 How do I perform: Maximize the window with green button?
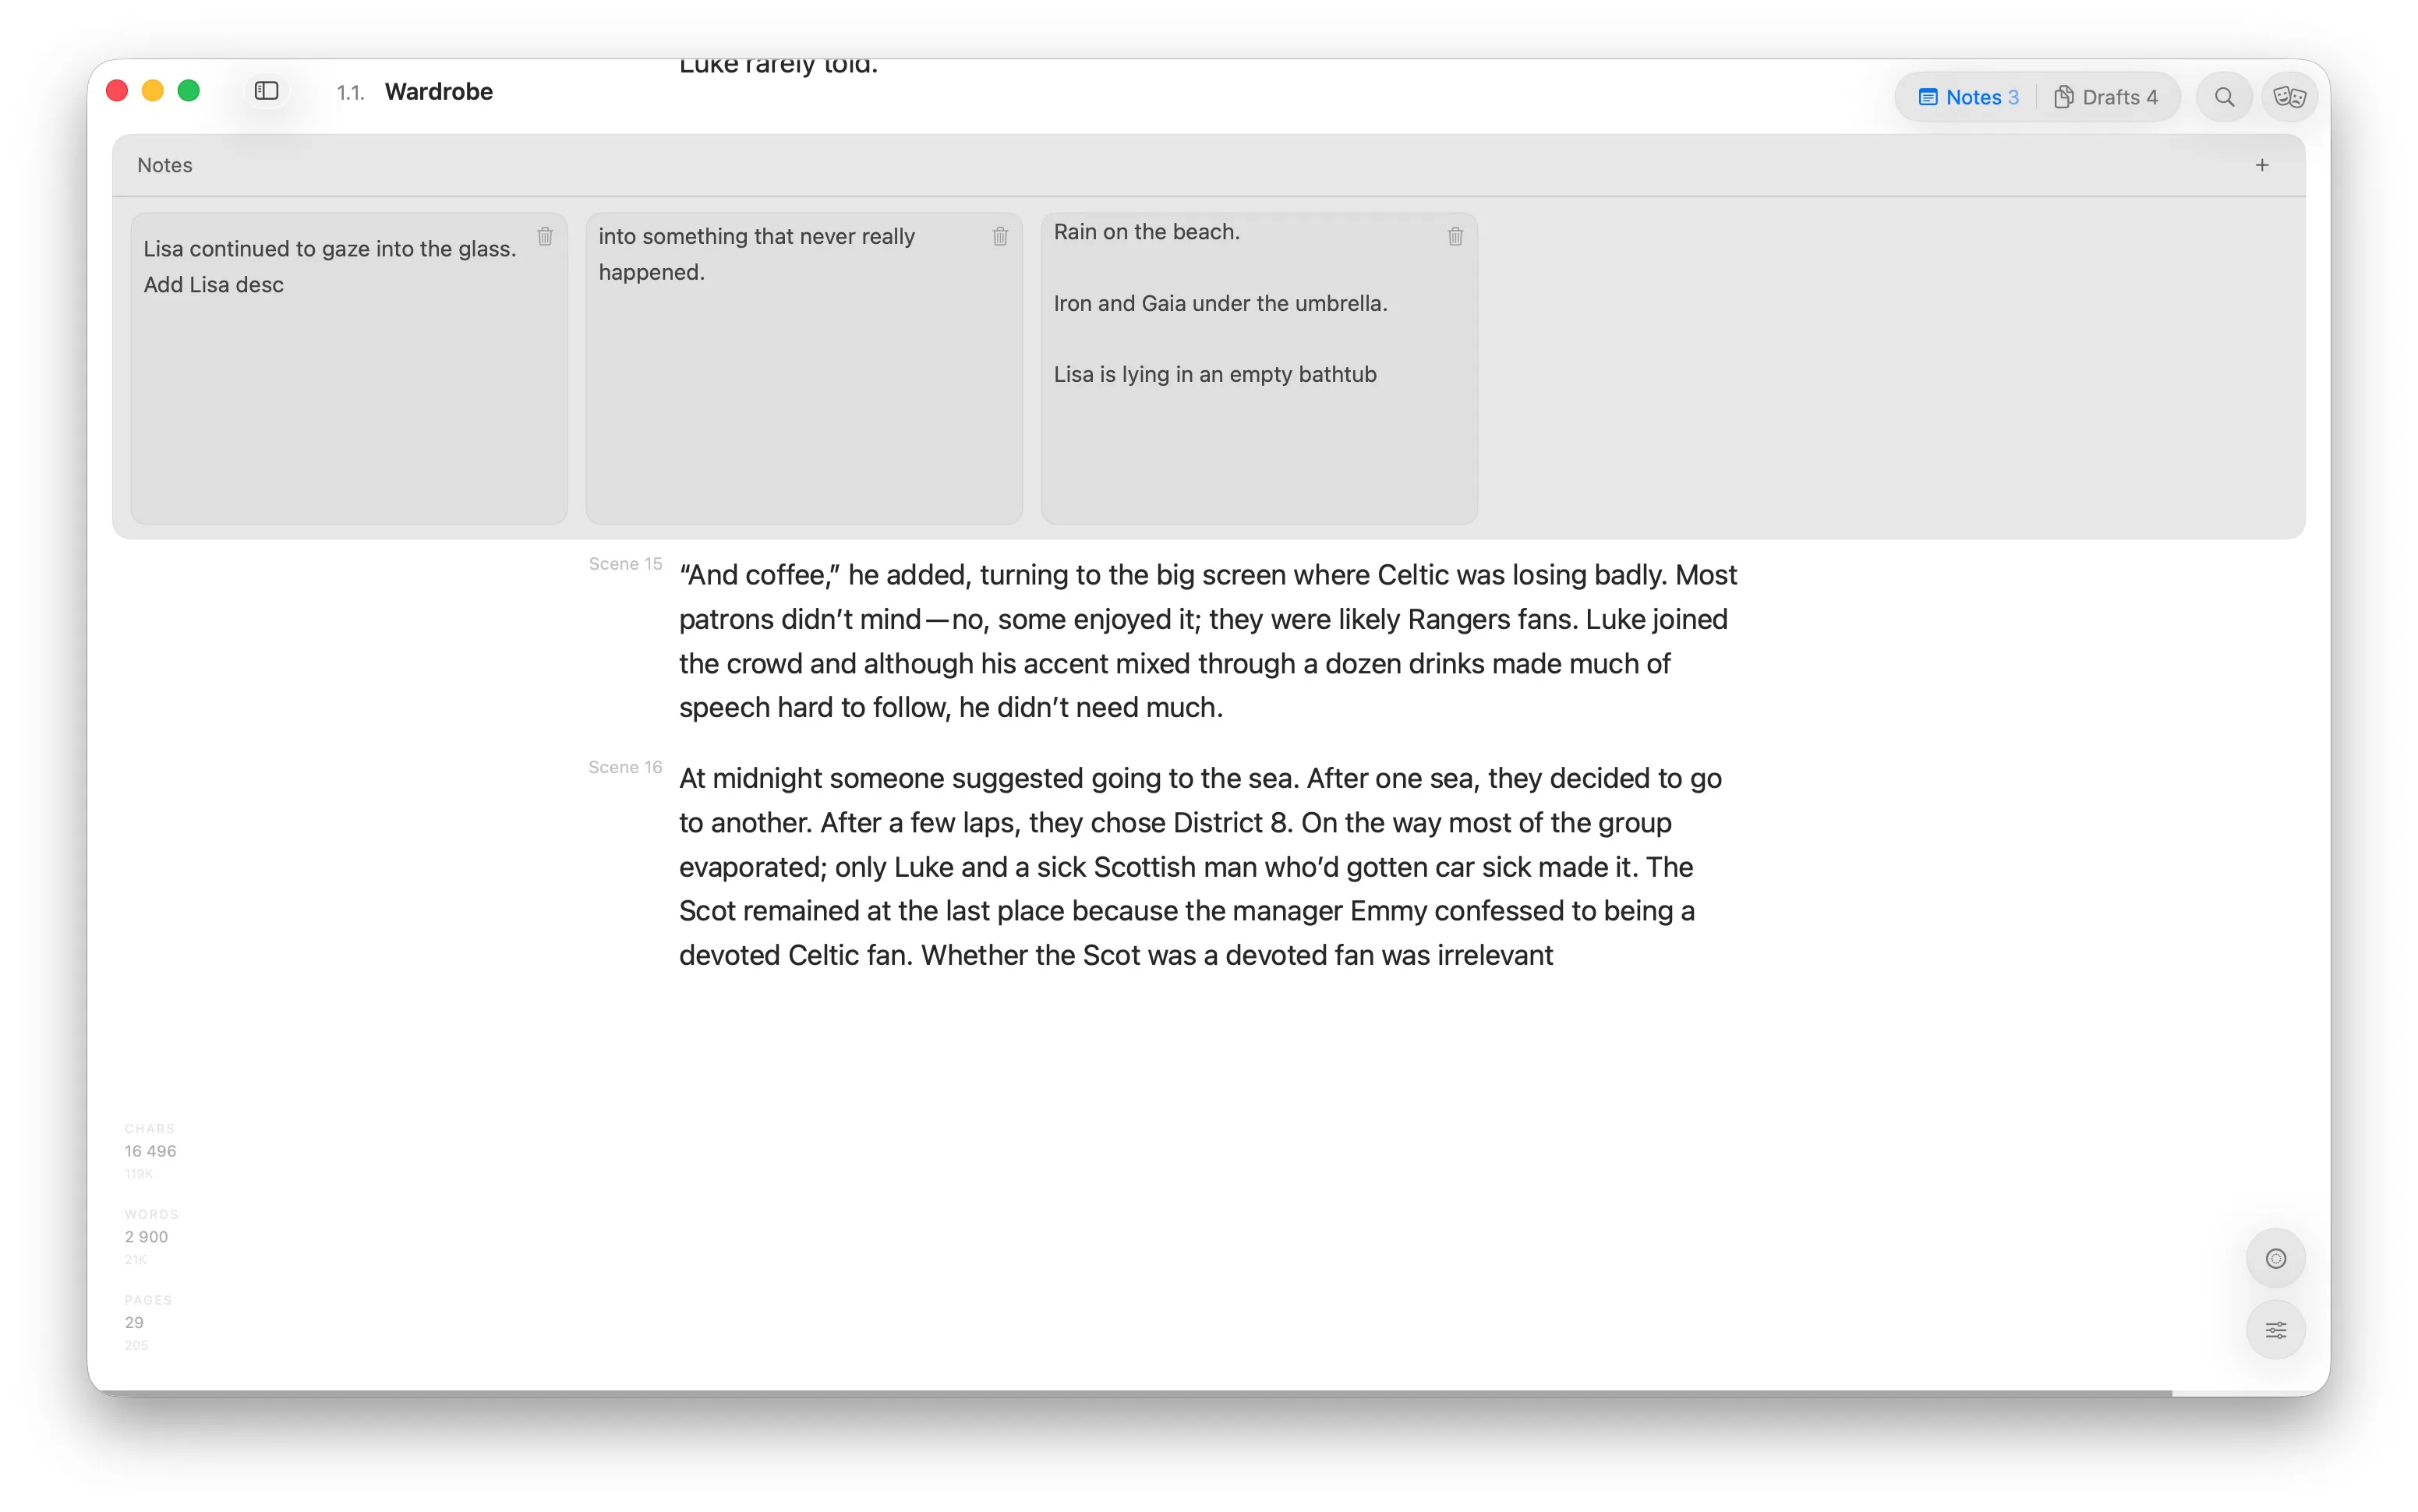(189, 91)
